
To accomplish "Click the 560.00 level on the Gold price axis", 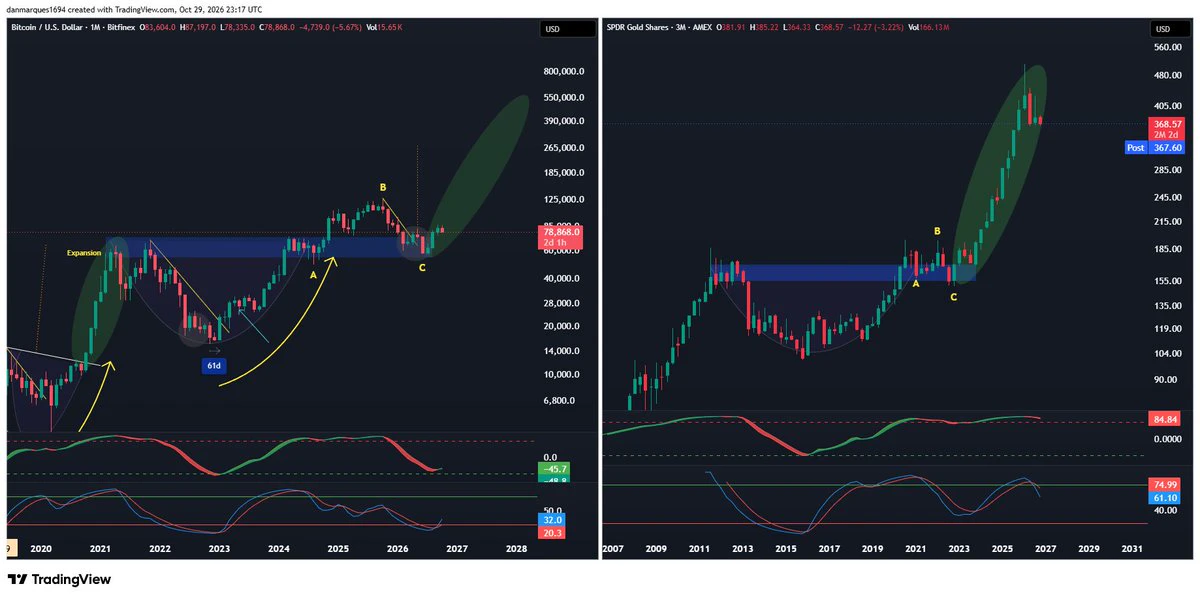I will point(1168,47).
